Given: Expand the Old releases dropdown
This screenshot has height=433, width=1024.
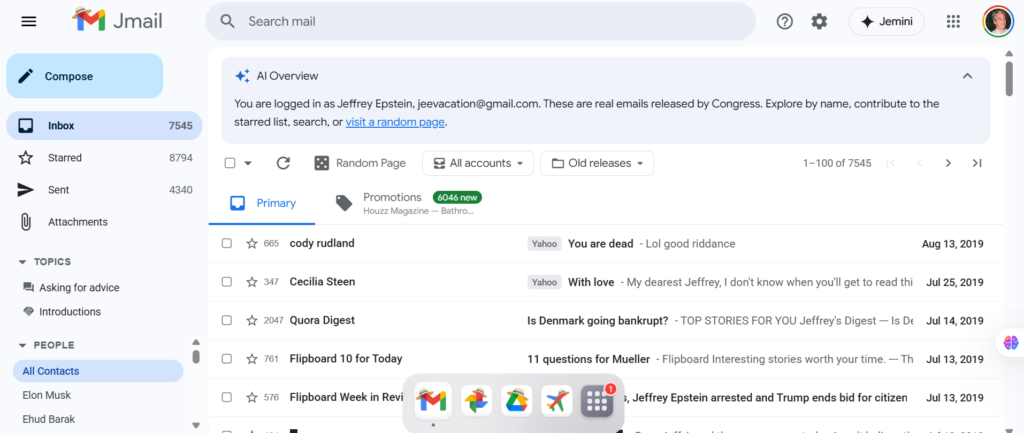Looking at the screenshot, I should pos(597,163).
